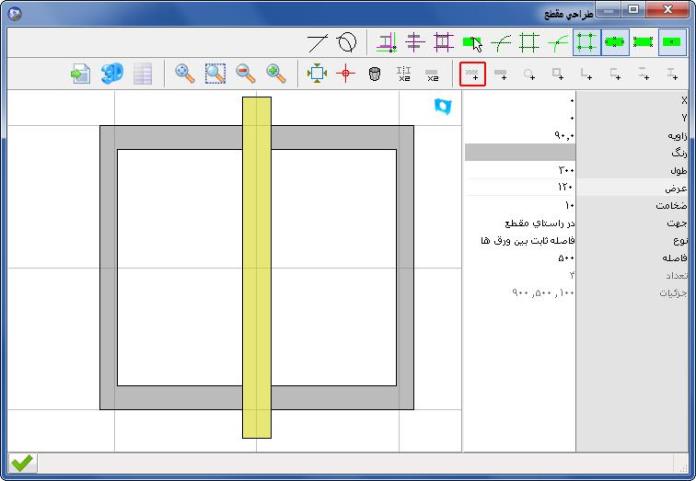Click the zoom out magnifier icon
The image size is (696, 481).
245,74
